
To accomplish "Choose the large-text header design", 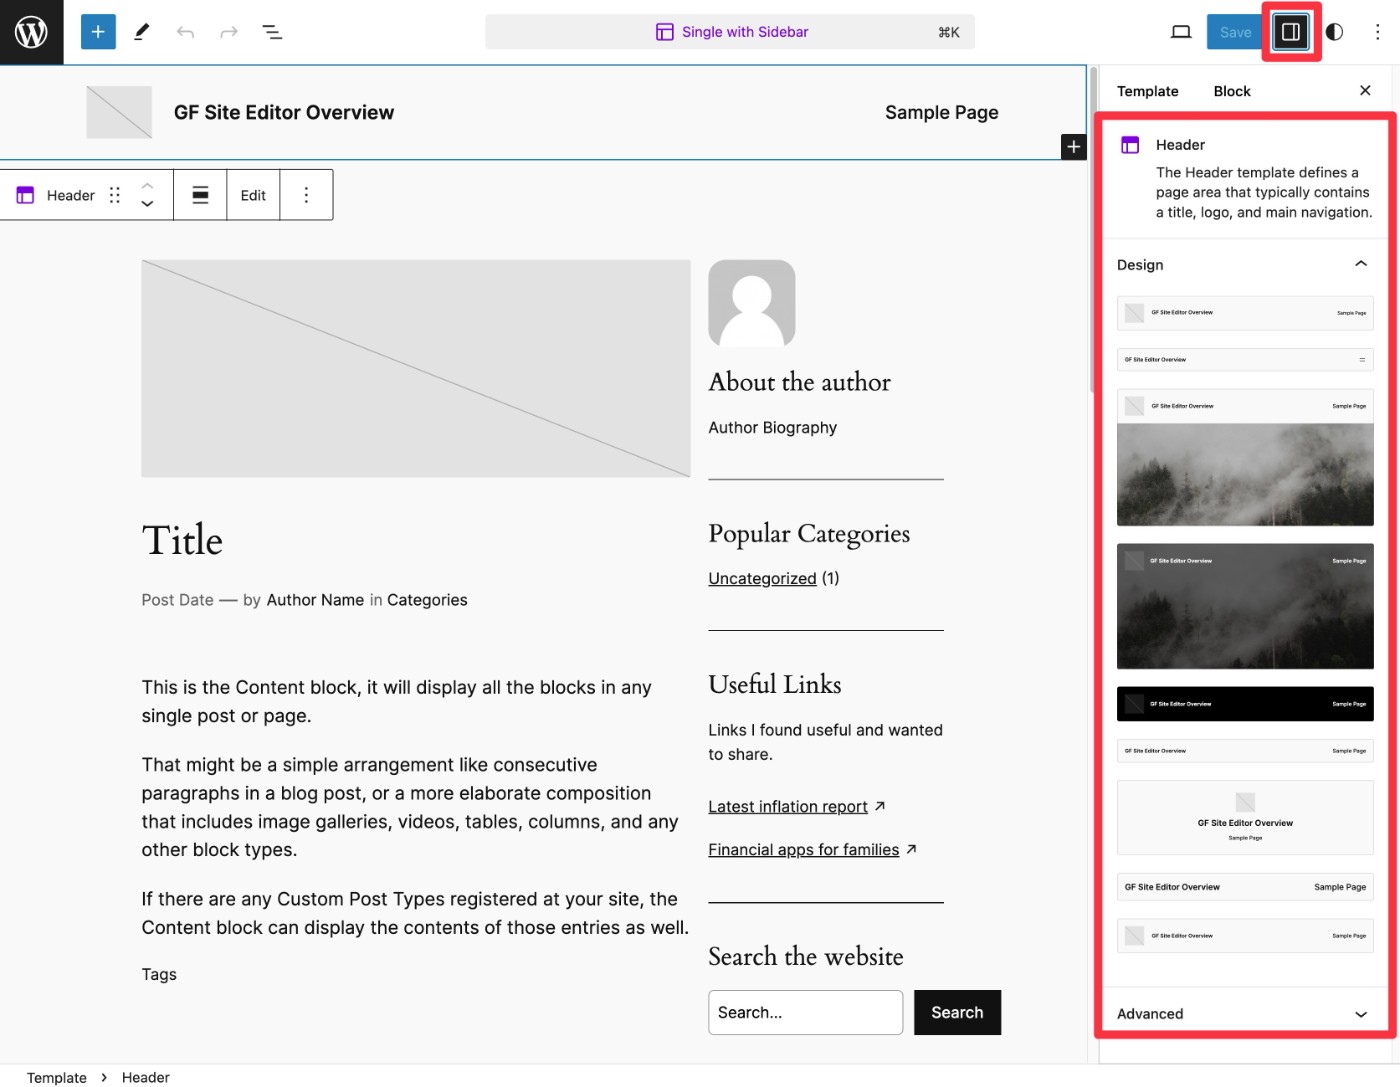I will click(1245, 887).
